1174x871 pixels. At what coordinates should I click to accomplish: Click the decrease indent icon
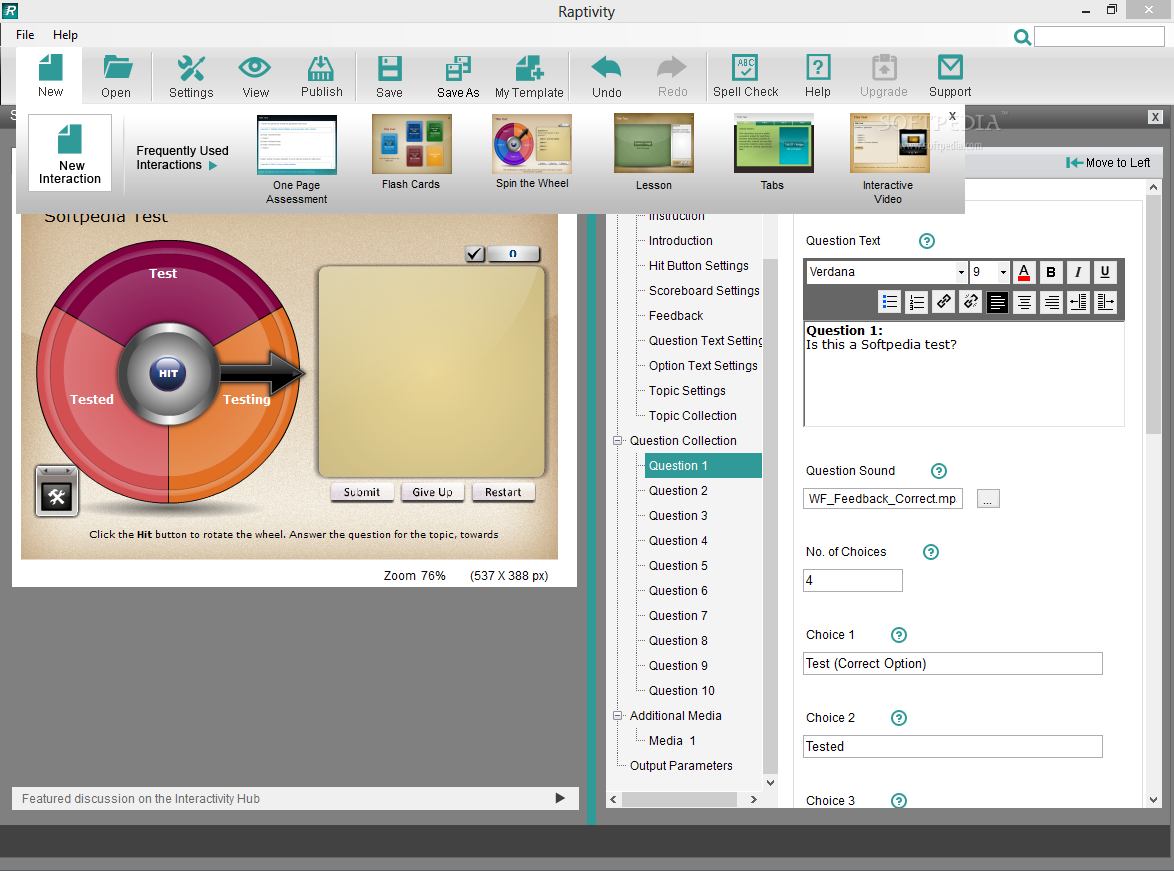[x=1078, y=302]
